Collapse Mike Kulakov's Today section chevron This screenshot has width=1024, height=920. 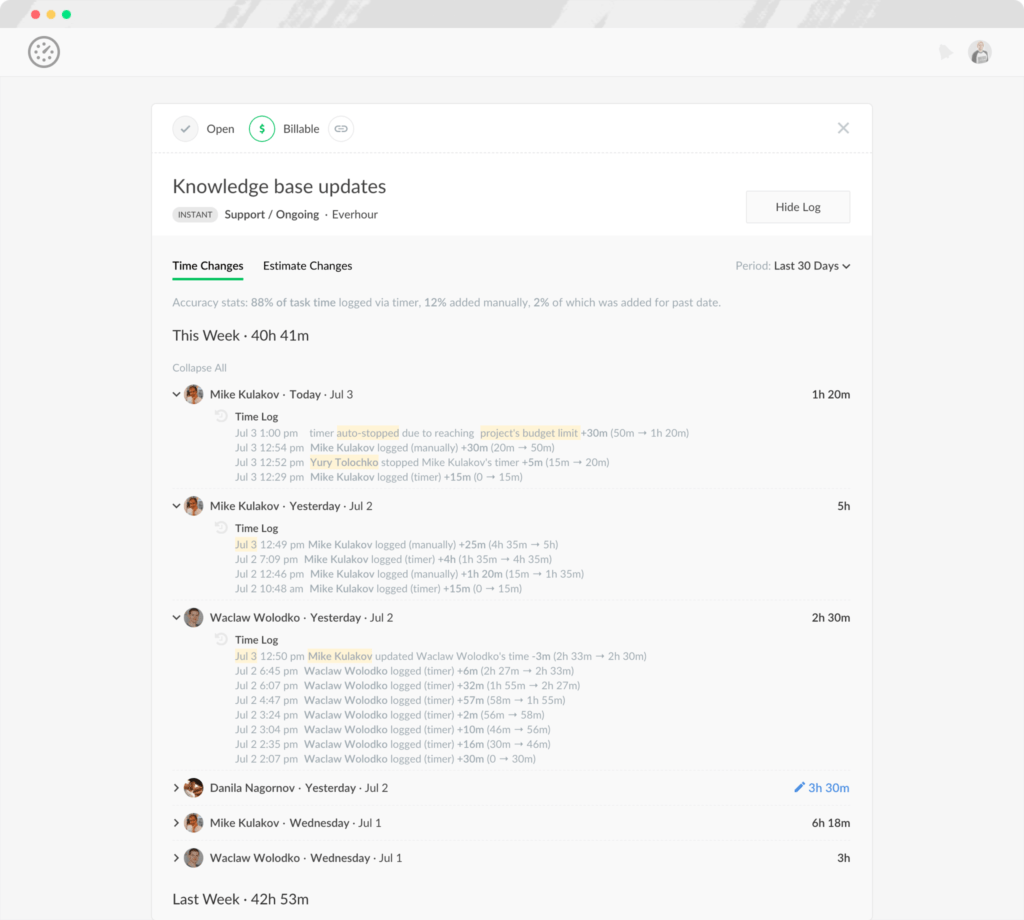point(176,394)
